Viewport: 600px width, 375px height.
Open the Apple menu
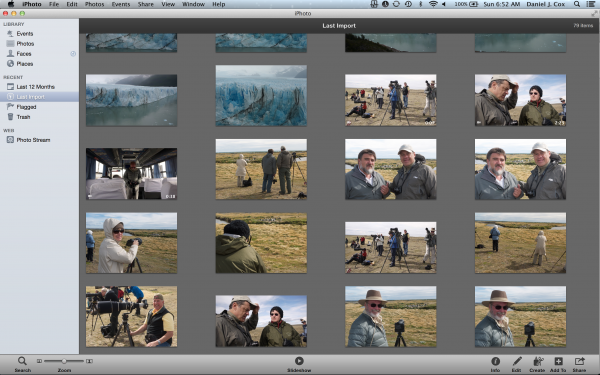[11, 4]
